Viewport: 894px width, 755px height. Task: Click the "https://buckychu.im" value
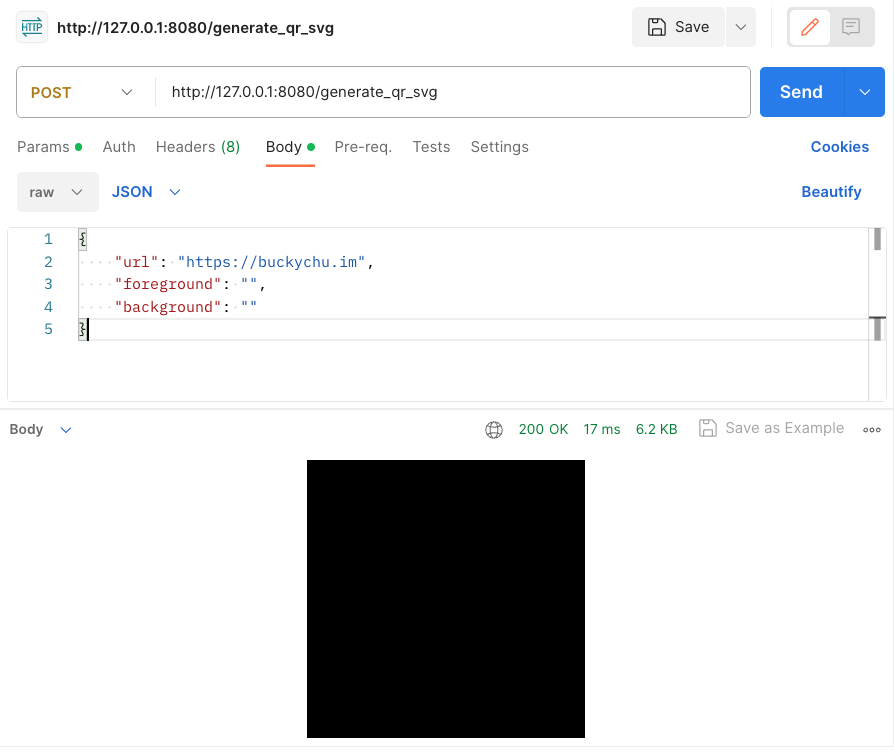(271, 262)
